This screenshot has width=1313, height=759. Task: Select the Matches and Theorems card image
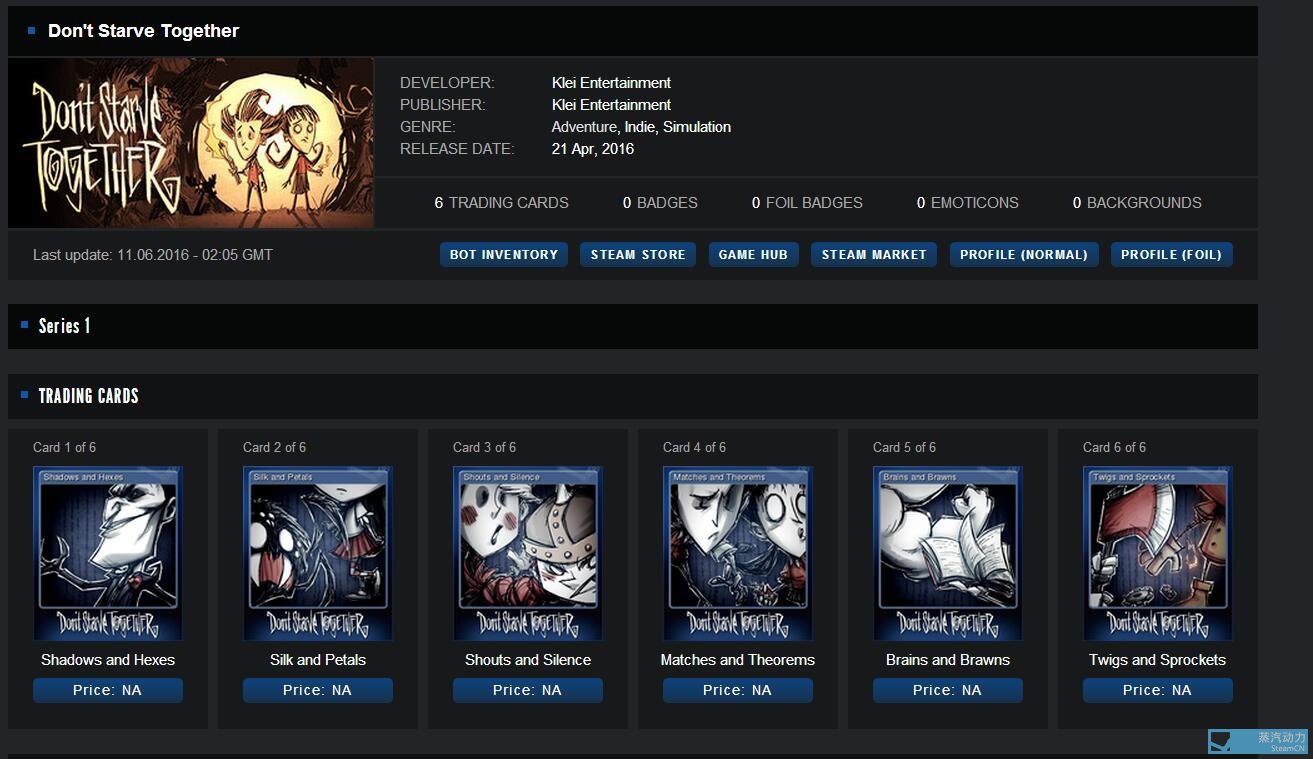pos(738,553)
